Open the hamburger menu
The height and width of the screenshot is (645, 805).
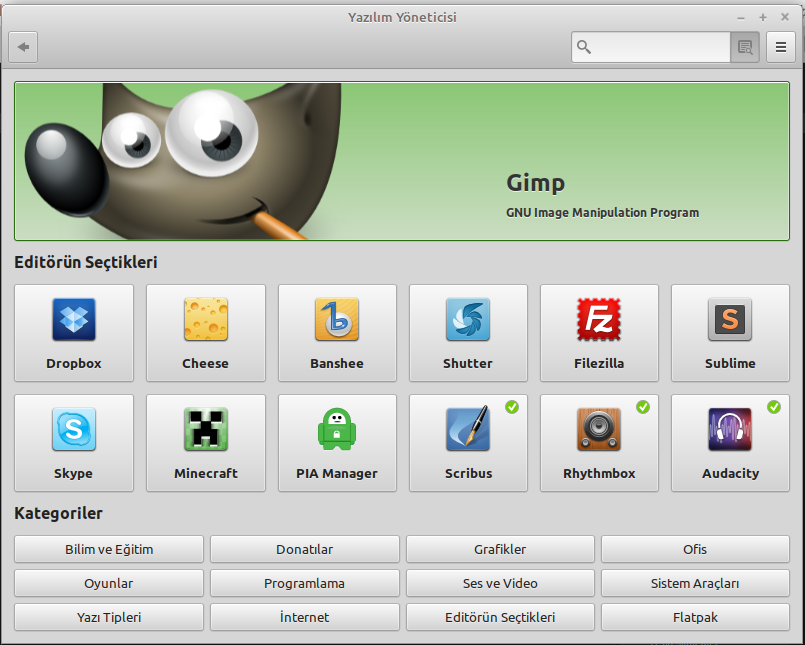pos(781,47)
